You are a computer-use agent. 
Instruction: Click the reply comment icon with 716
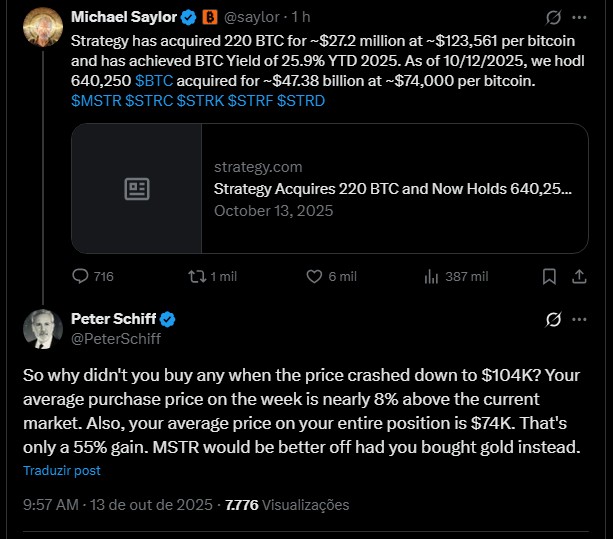[x=82, y=277]
